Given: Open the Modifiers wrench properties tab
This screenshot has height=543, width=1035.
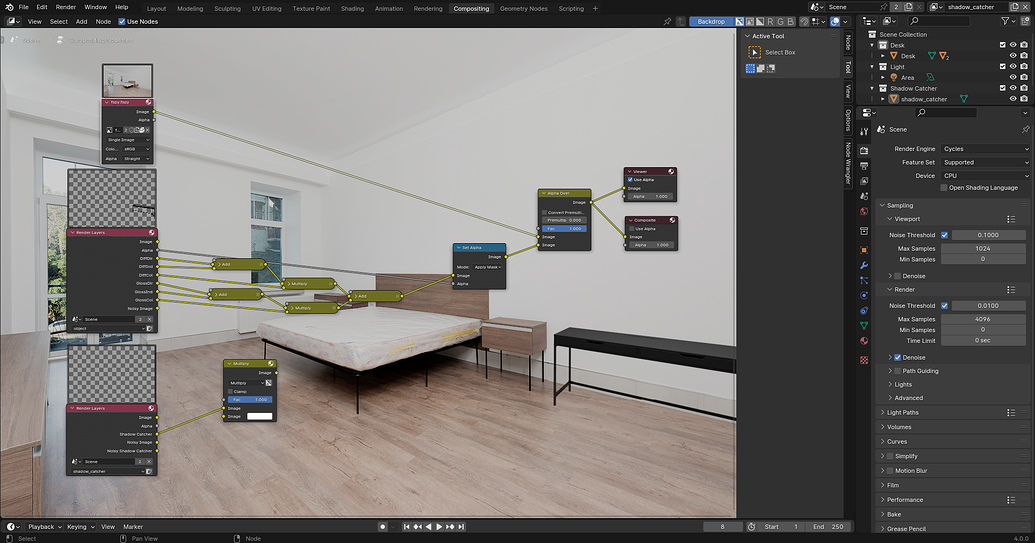Looking at the screenshot, I should pos(864,265).
